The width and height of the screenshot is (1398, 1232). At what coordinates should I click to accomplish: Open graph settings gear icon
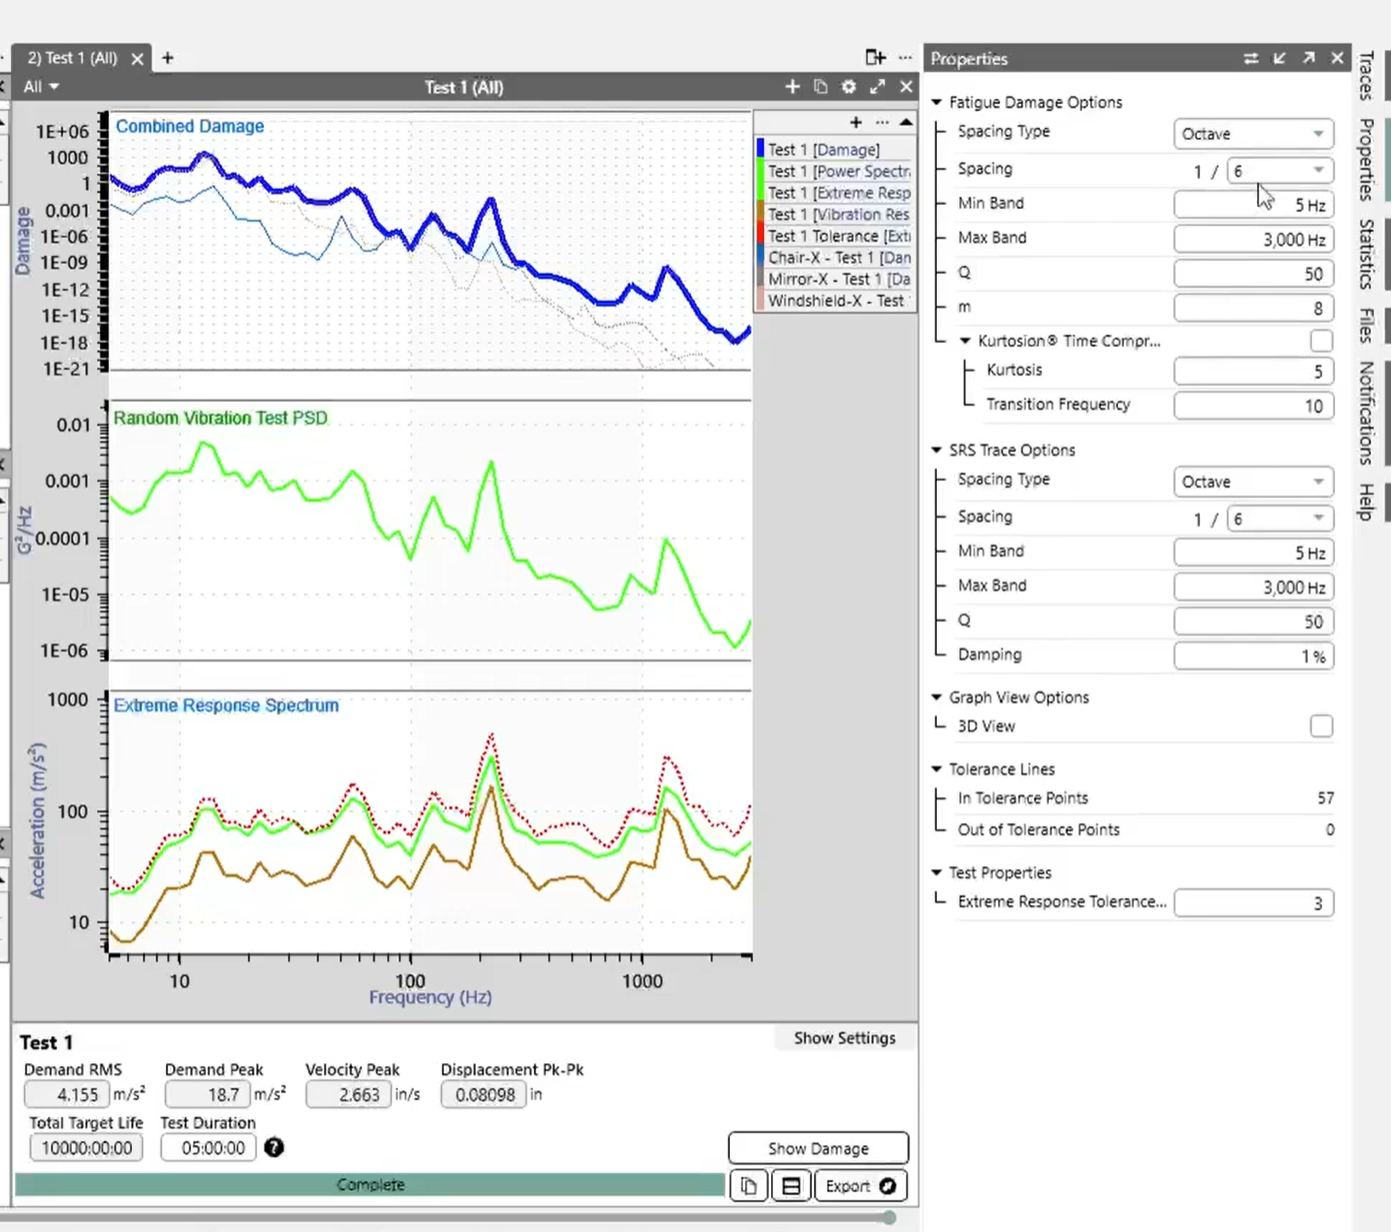[x=848, y=87]
